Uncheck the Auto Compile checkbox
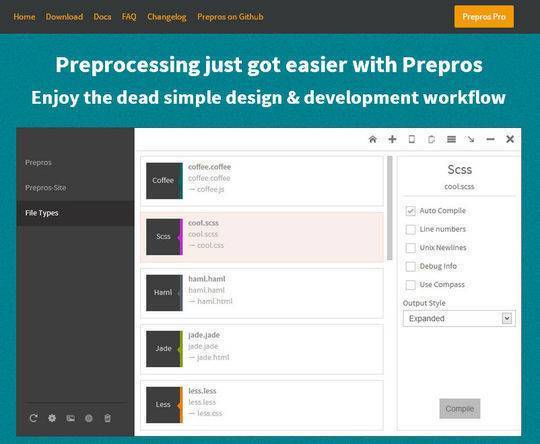The width and height of the screenshot is (540, 444). 411,210
